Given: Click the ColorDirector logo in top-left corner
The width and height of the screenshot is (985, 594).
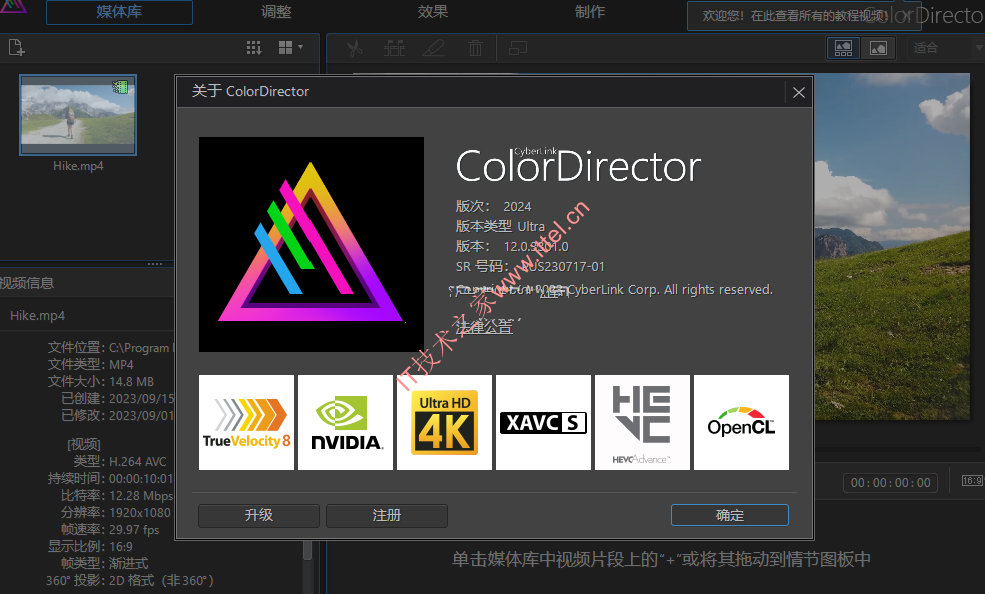Looking at the screenshot, I should tap(13, 7).
